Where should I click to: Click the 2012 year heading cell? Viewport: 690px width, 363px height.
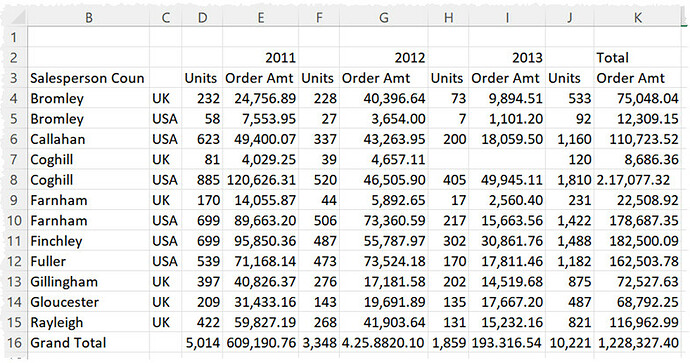[x=384, y=58]
